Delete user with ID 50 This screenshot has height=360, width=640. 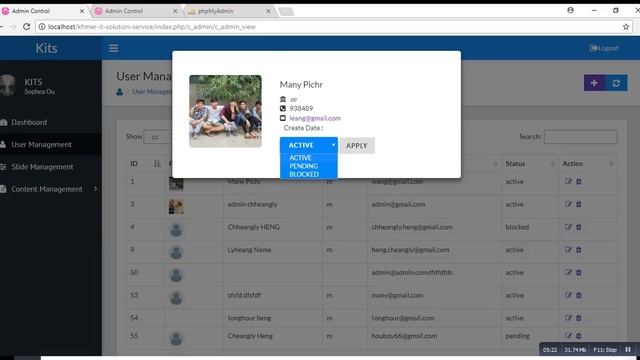pyautogui.click(x=579, y=272)
